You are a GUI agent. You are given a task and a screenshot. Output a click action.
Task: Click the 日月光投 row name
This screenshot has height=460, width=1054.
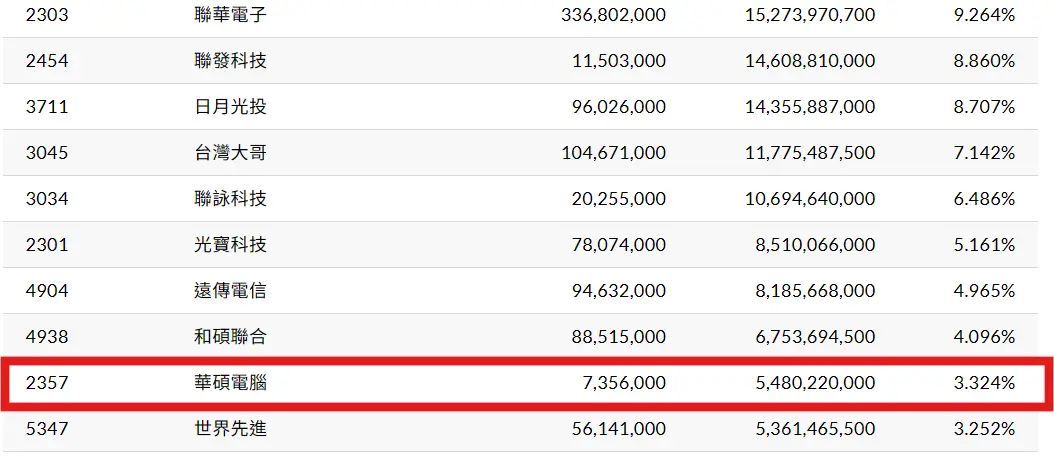(x=231, y=107)
